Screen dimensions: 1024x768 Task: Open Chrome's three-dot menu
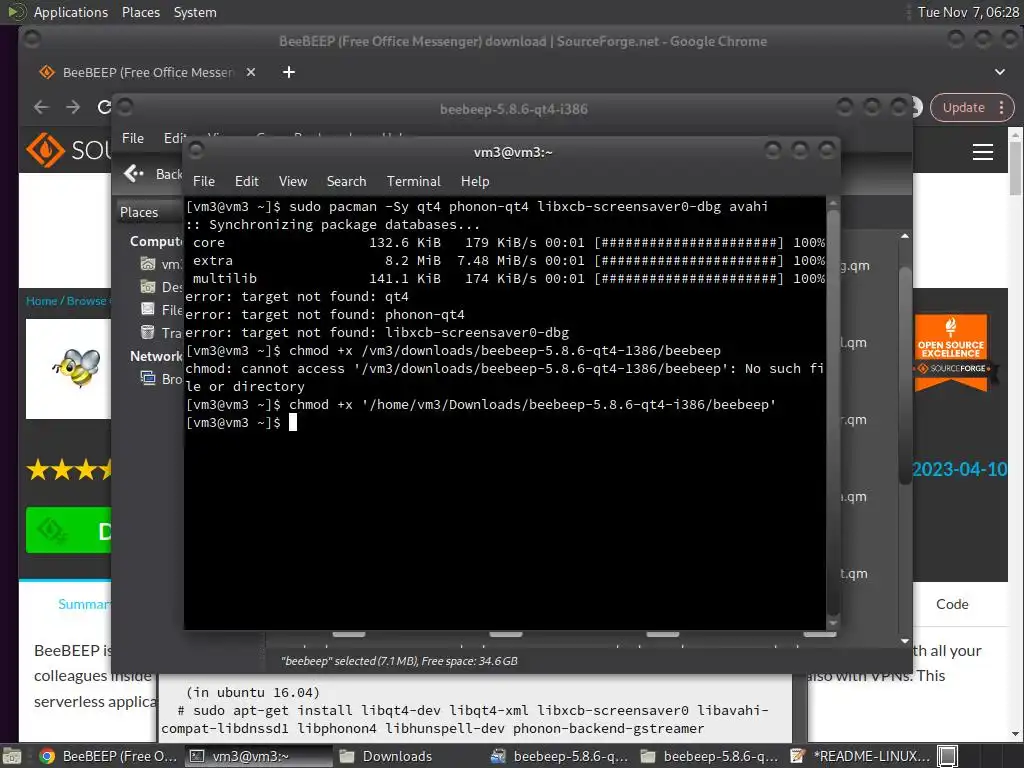(1001, 108)
